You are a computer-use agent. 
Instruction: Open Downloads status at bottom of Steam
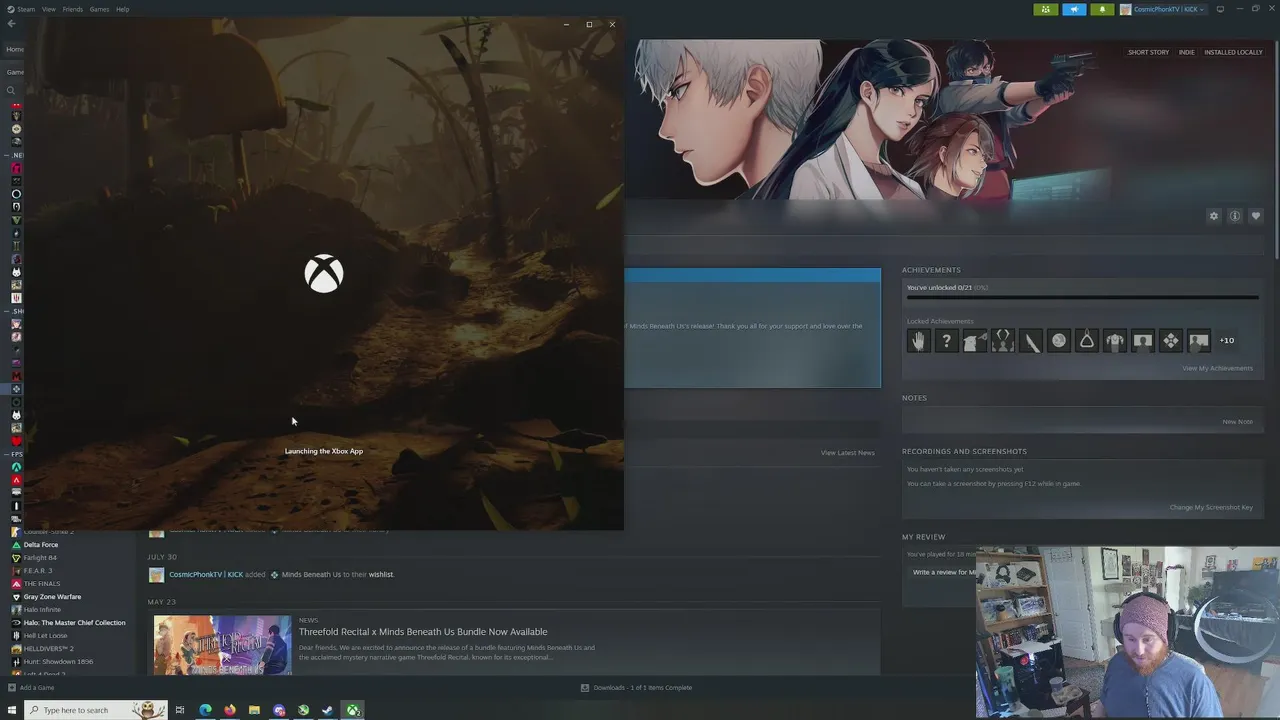tap(636, 687)
